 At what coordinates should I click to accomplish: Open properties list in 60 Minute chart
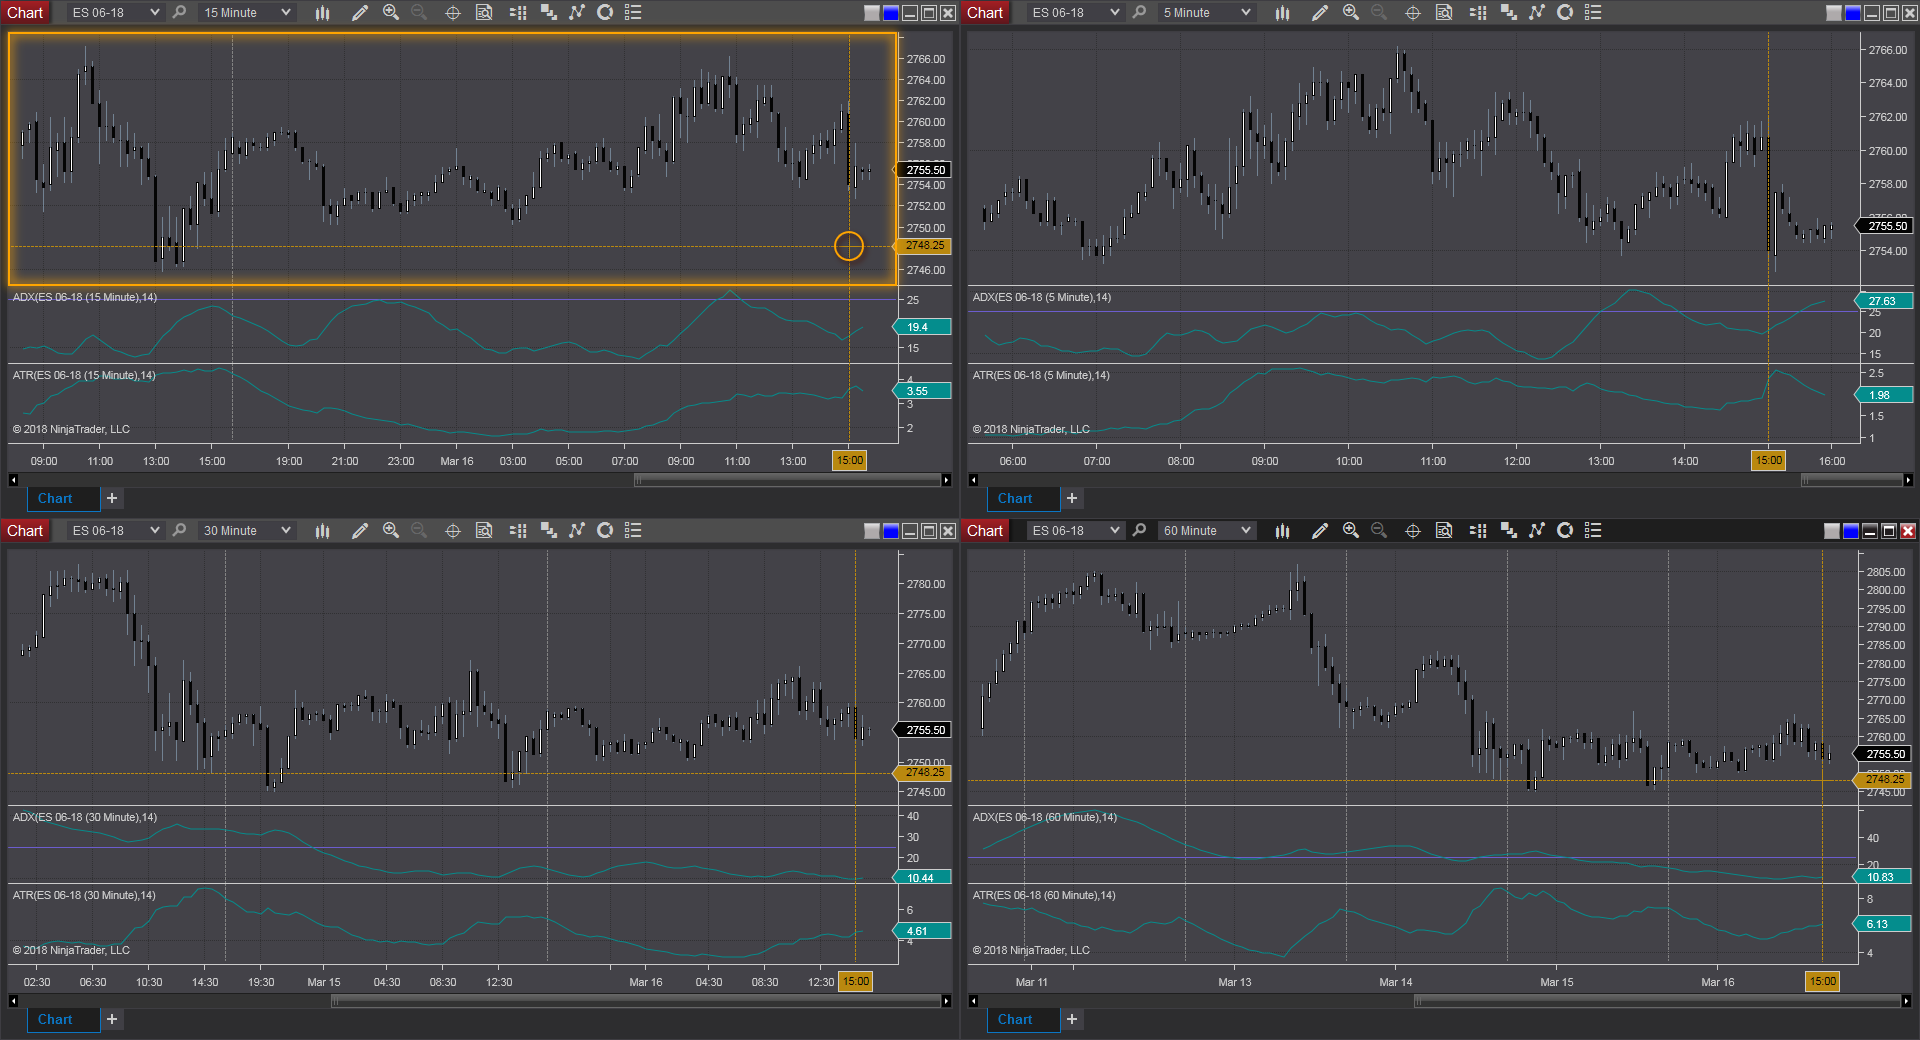pyautogui.click(x=1593, y=531)
